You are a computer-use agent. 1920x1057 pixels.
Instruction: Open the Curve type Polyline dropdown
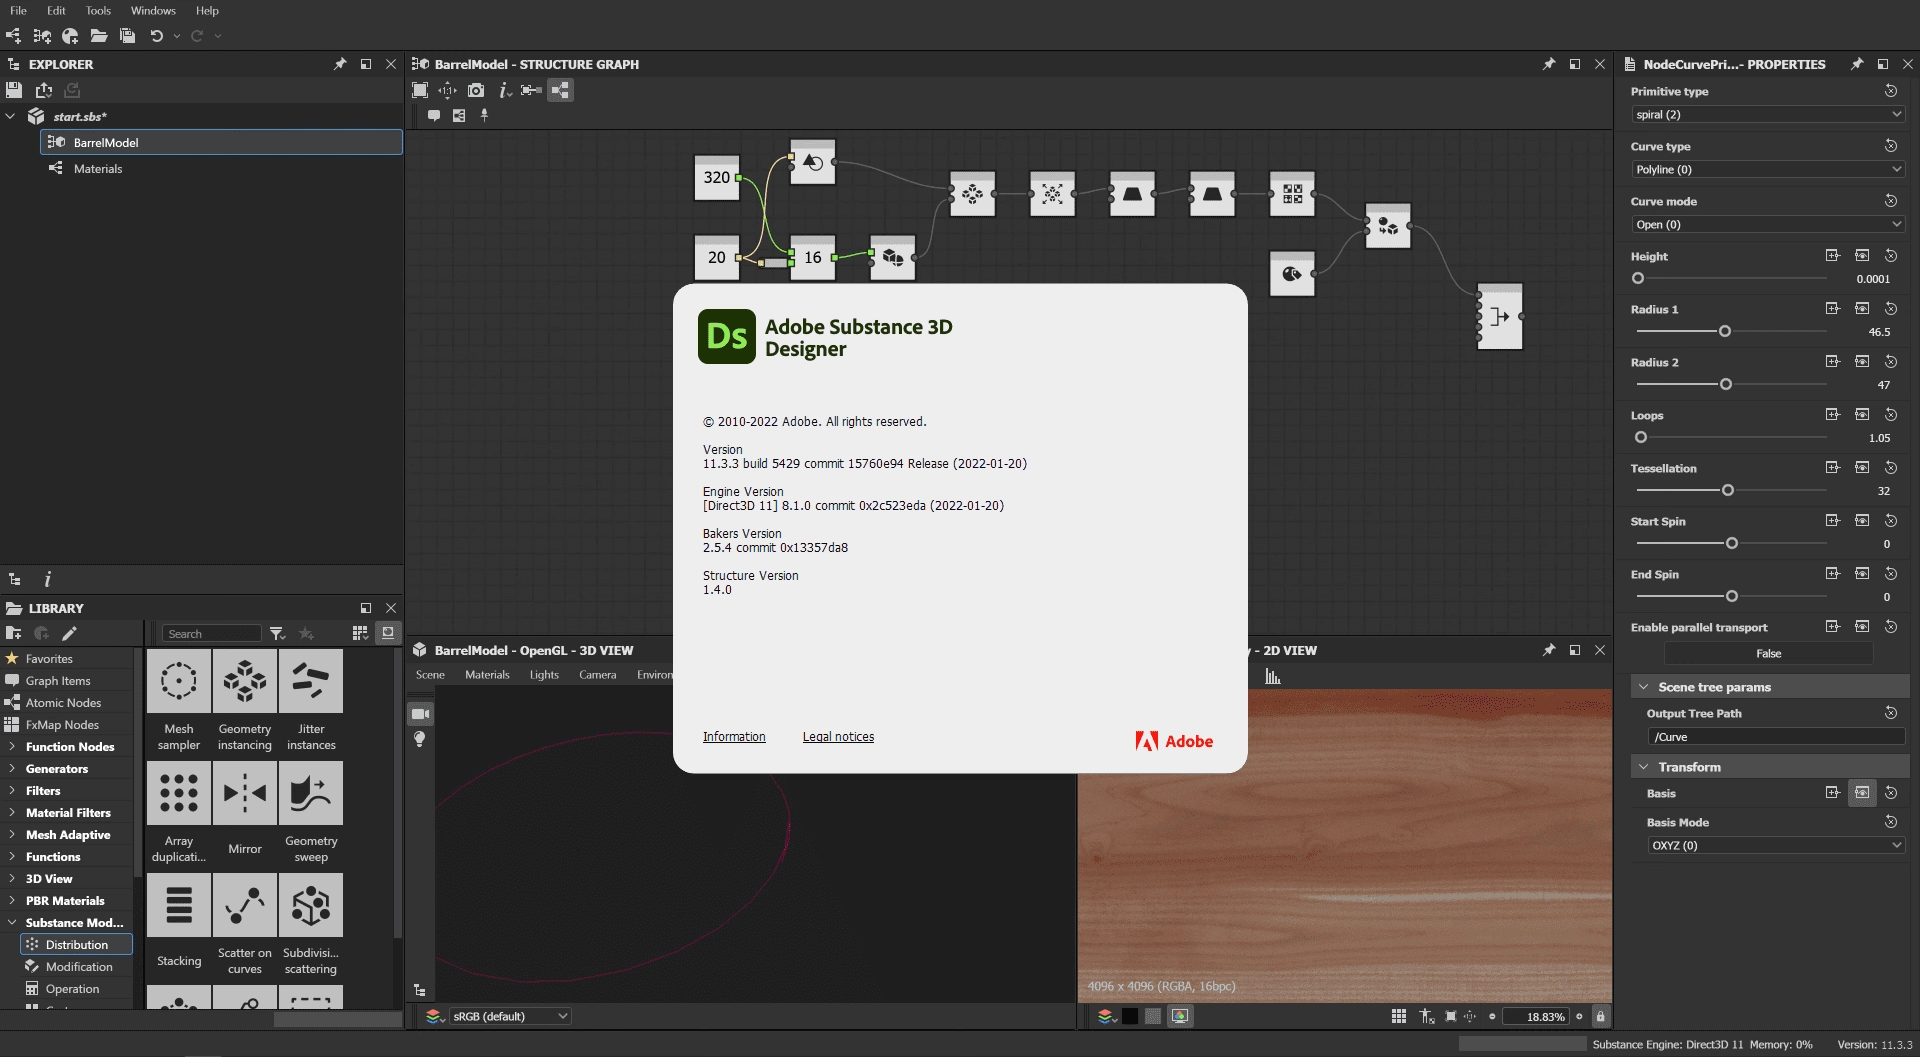pos(1768,170)
